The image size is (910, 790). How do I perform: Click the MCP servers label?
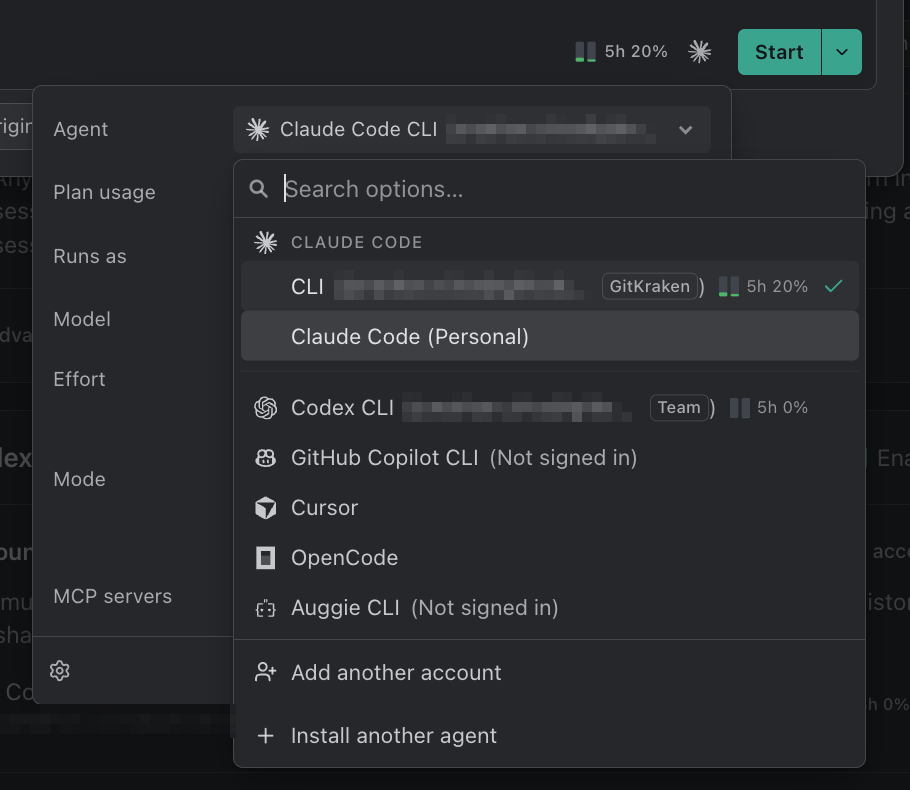tap(113, 596)
